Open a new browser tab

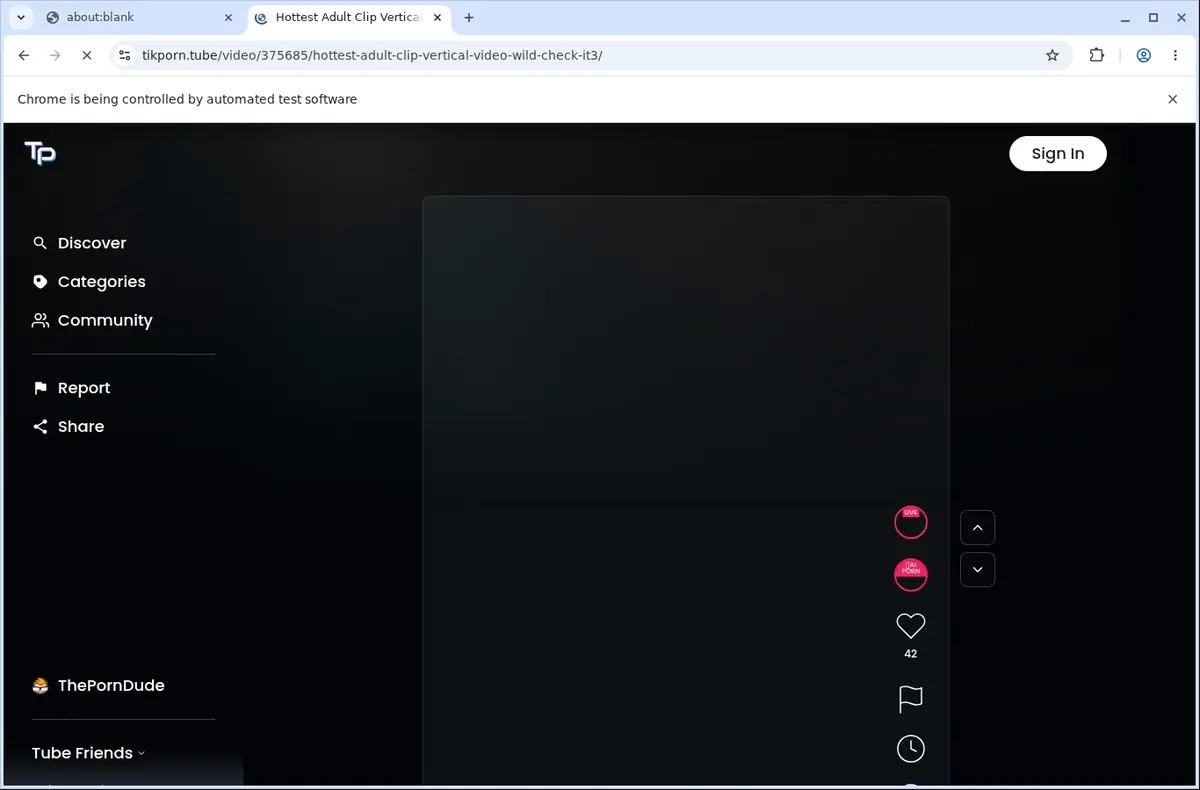[x=469, y=17]
